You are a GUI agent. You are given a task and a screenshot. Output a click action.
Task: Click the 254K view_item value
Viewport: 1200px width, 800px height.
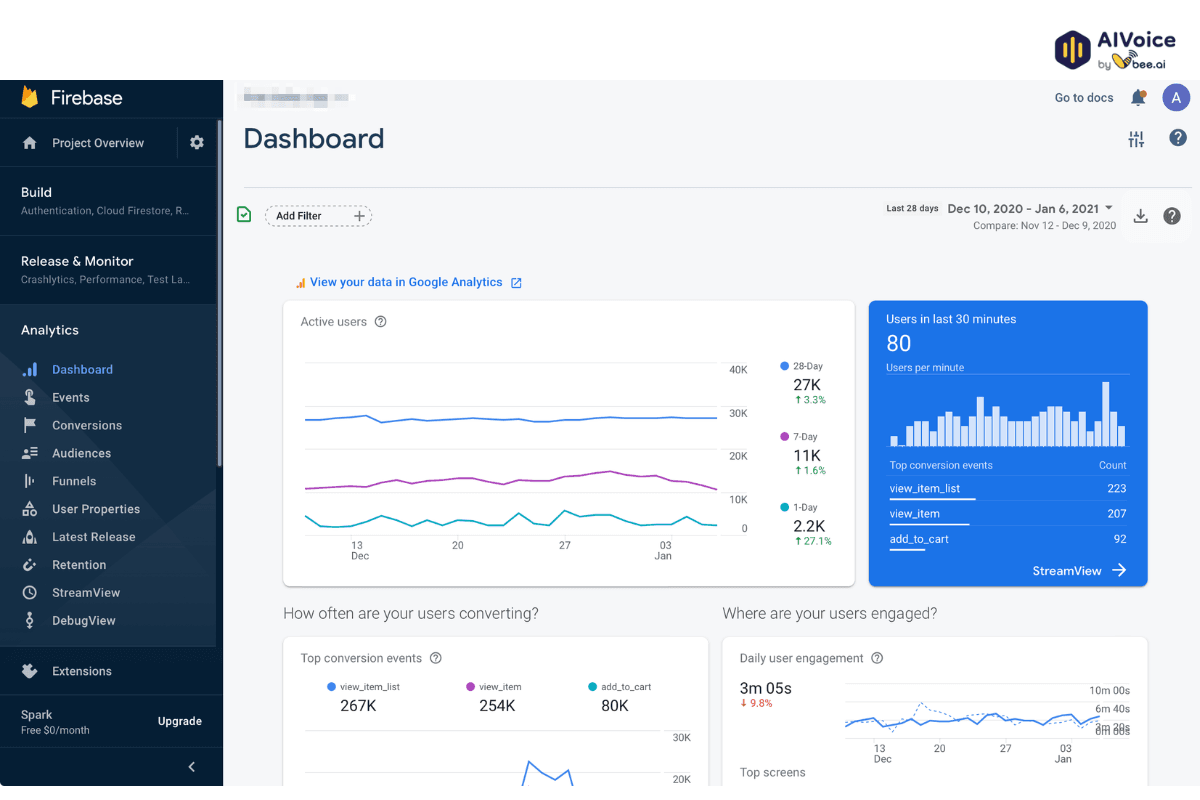click(x=497, y=706)
